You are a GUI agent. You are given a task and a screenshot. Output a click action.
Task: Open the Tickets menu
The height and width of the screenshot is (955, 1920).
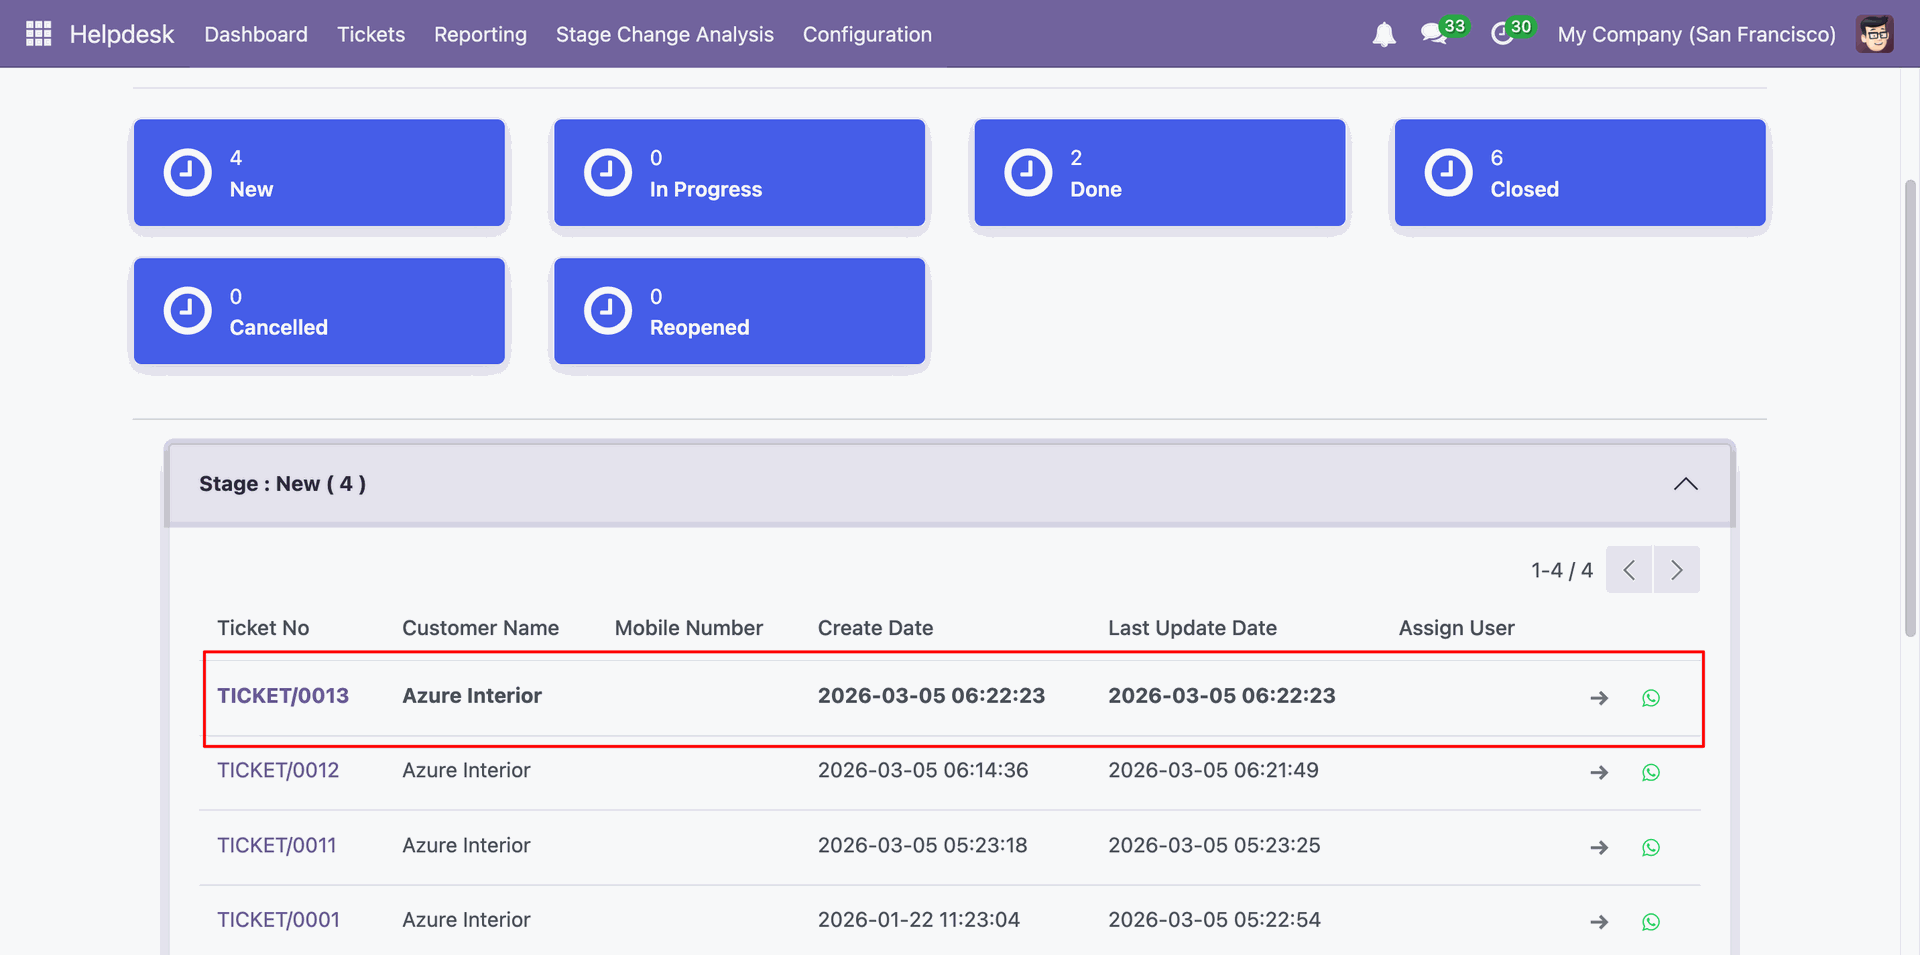click(371, 34)
